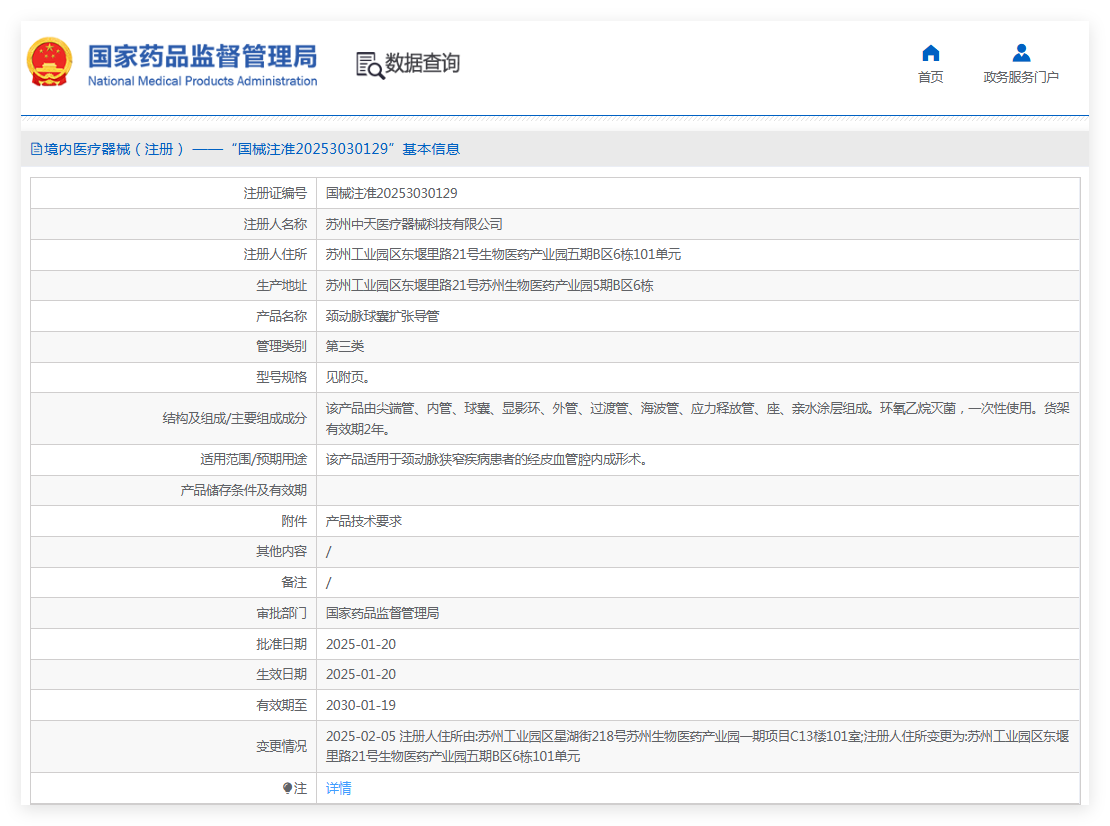Open the 详情 link
The width and height of the screenshot is (1110, 826).
point(338,788)
